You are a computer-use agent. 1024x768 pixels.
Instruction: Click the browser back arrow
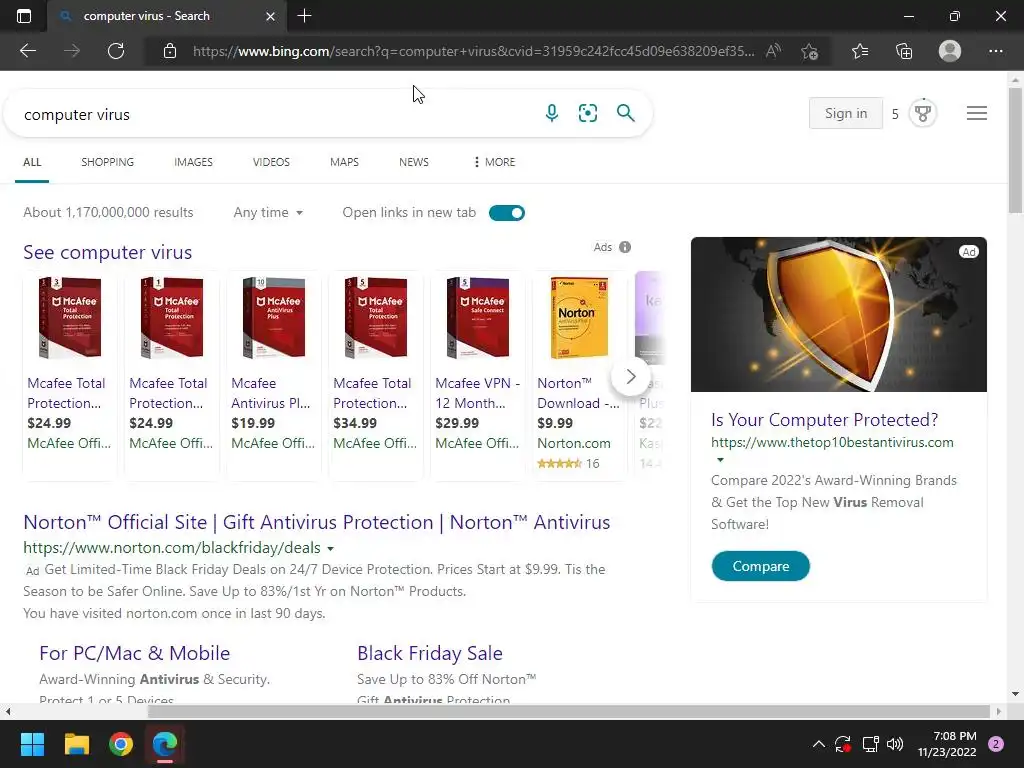(28, 51)
